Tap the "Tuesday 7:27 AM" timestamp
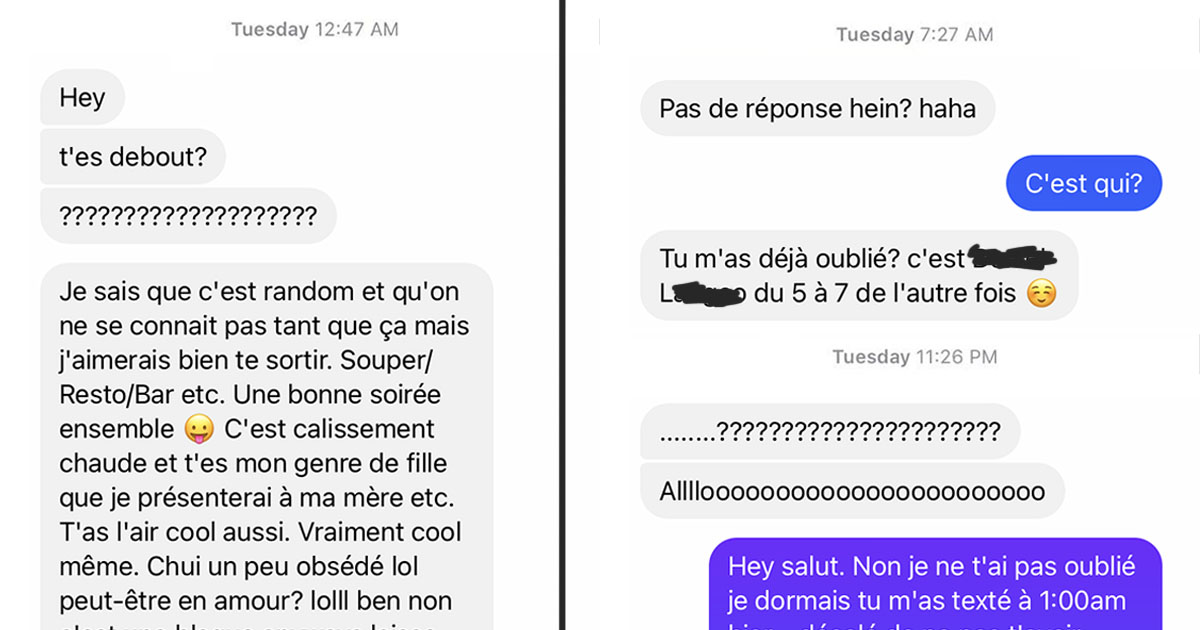 point(914,35)
